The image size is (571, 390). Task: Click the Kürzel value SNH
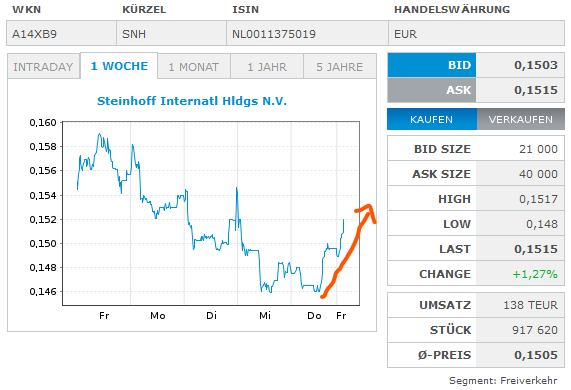[134, 34]
